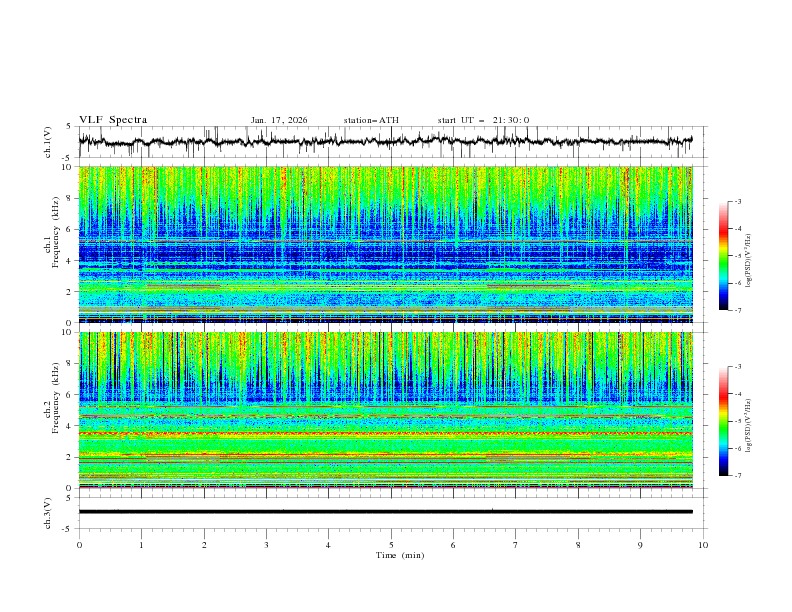Click the ch.1 colorbar log(PSD) label
The image size is (792, 612).
click(x=749, y=260)
